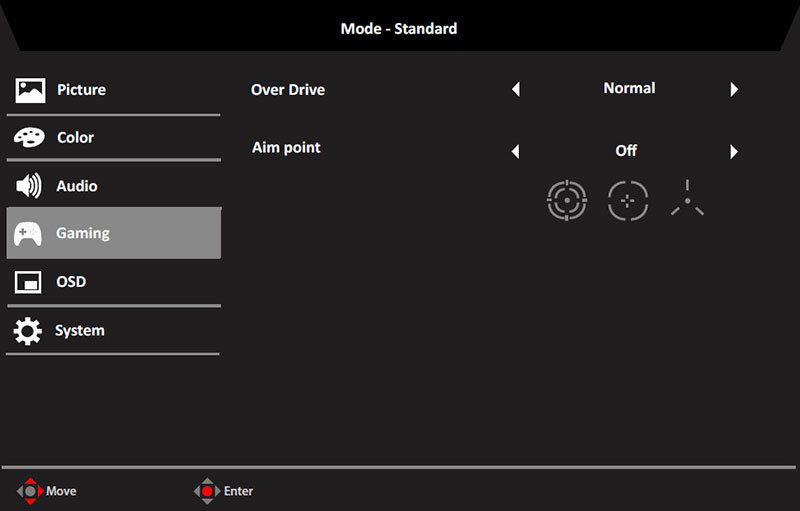
Task: Choose the concentric circle crosshair aim point
Action: click(567, 200)
